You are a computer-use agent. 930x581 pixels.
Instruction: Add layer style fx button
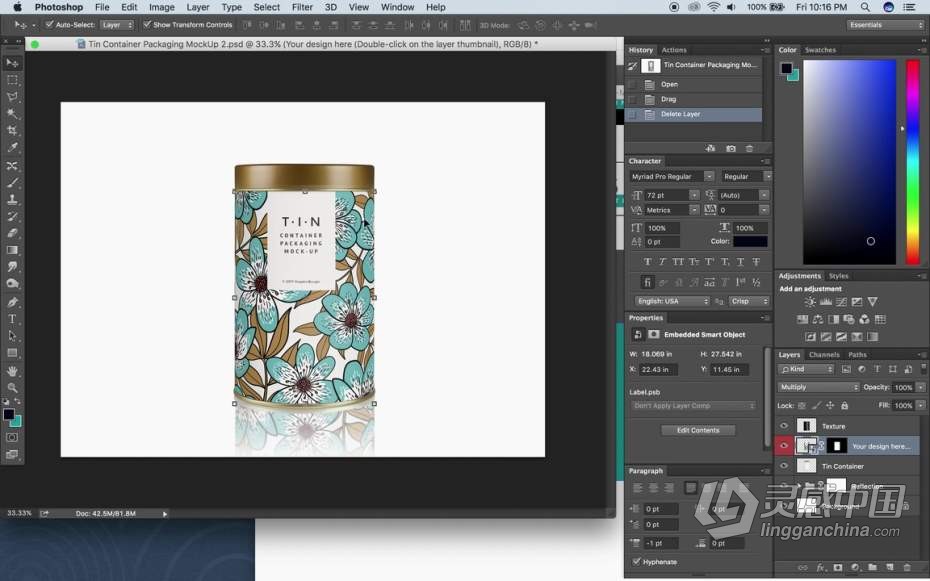click(x=821, y=568)
